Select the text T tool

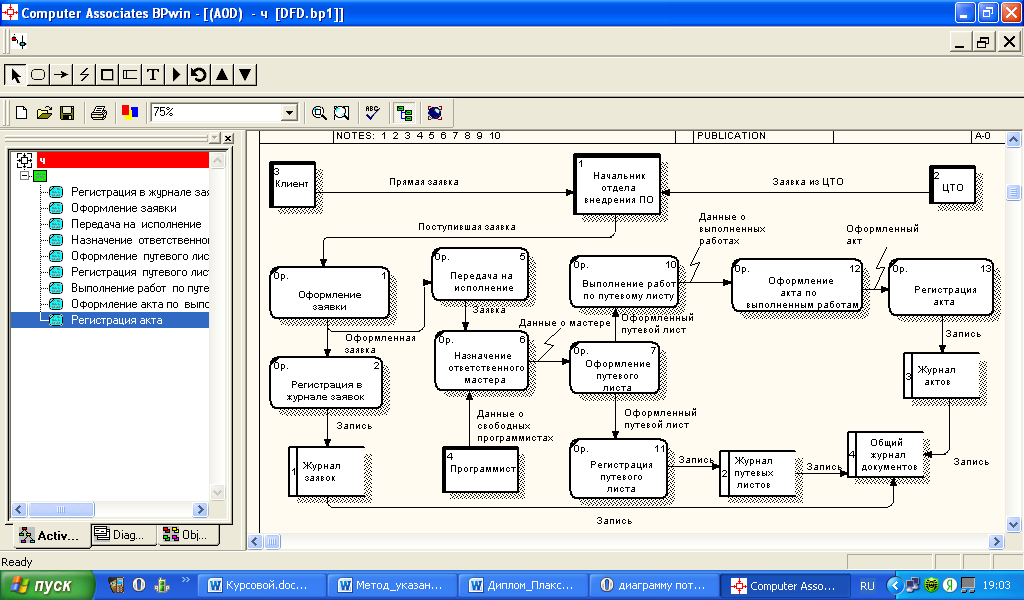tap(153, 74)
